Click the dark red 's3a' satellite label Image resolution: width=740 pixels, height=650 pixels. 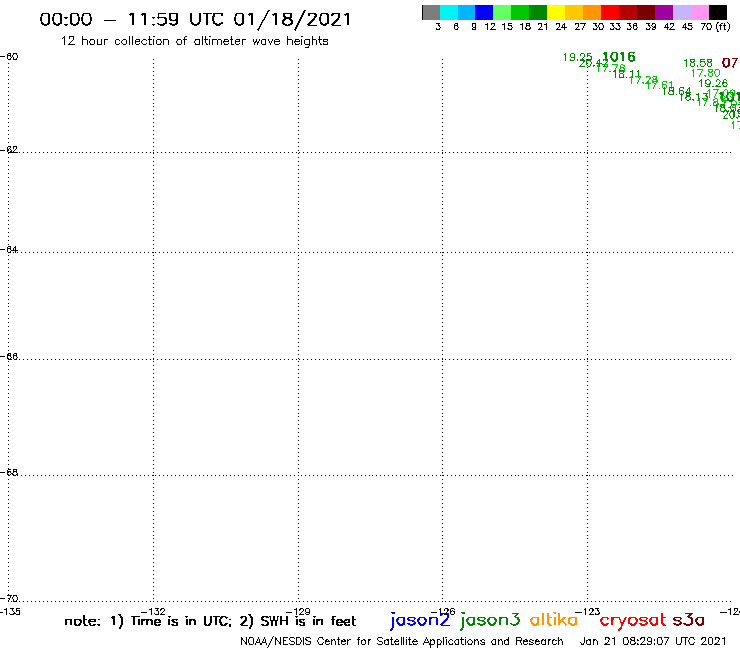click(x=689, y=620)
